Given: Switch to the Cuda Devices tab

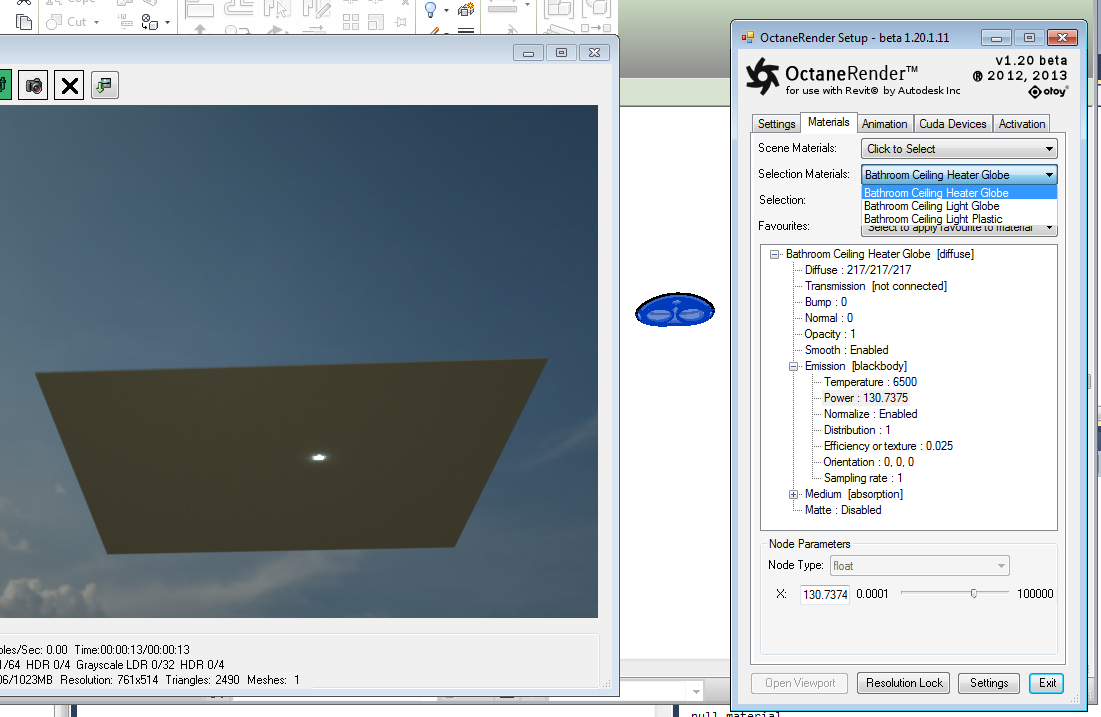Looking at the screenshot, I should 953,124.
